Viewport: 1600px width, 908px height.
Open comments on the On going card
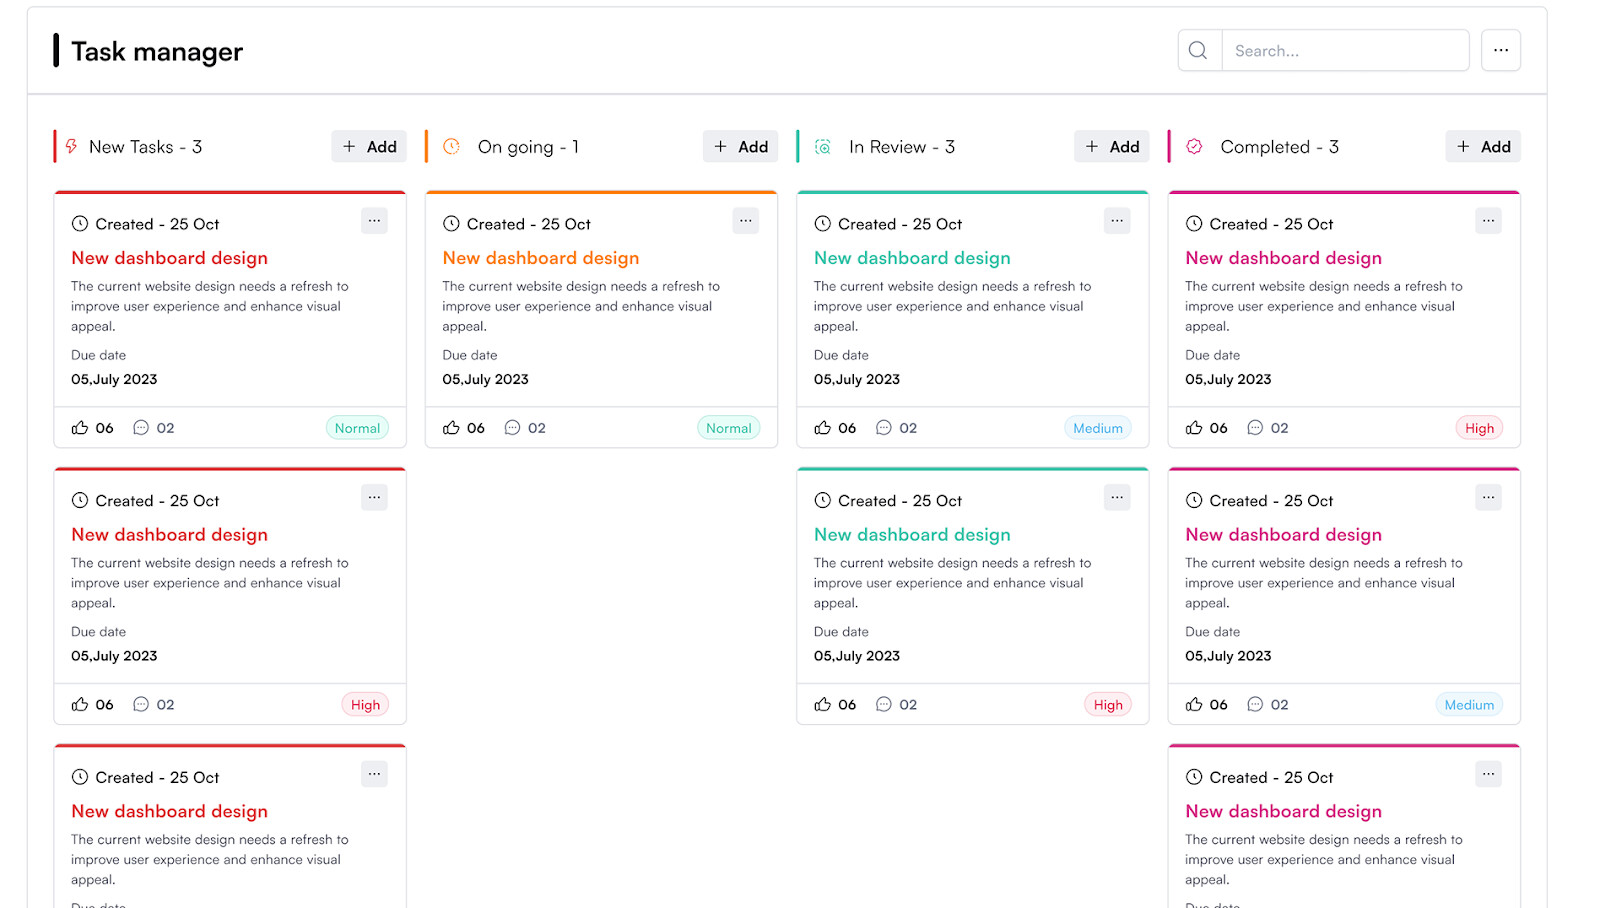coord(513,428)
